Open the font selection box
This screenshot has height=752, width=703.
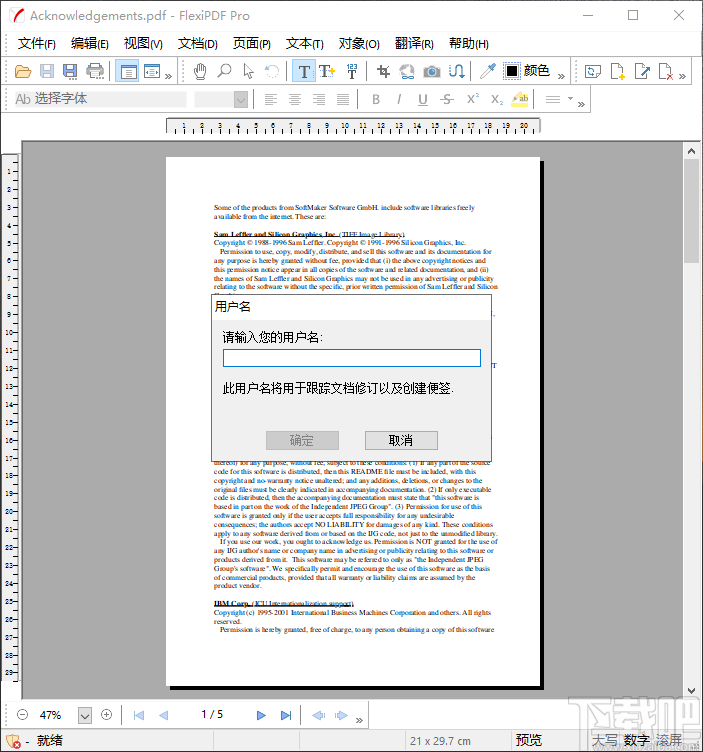coord(100,99)
